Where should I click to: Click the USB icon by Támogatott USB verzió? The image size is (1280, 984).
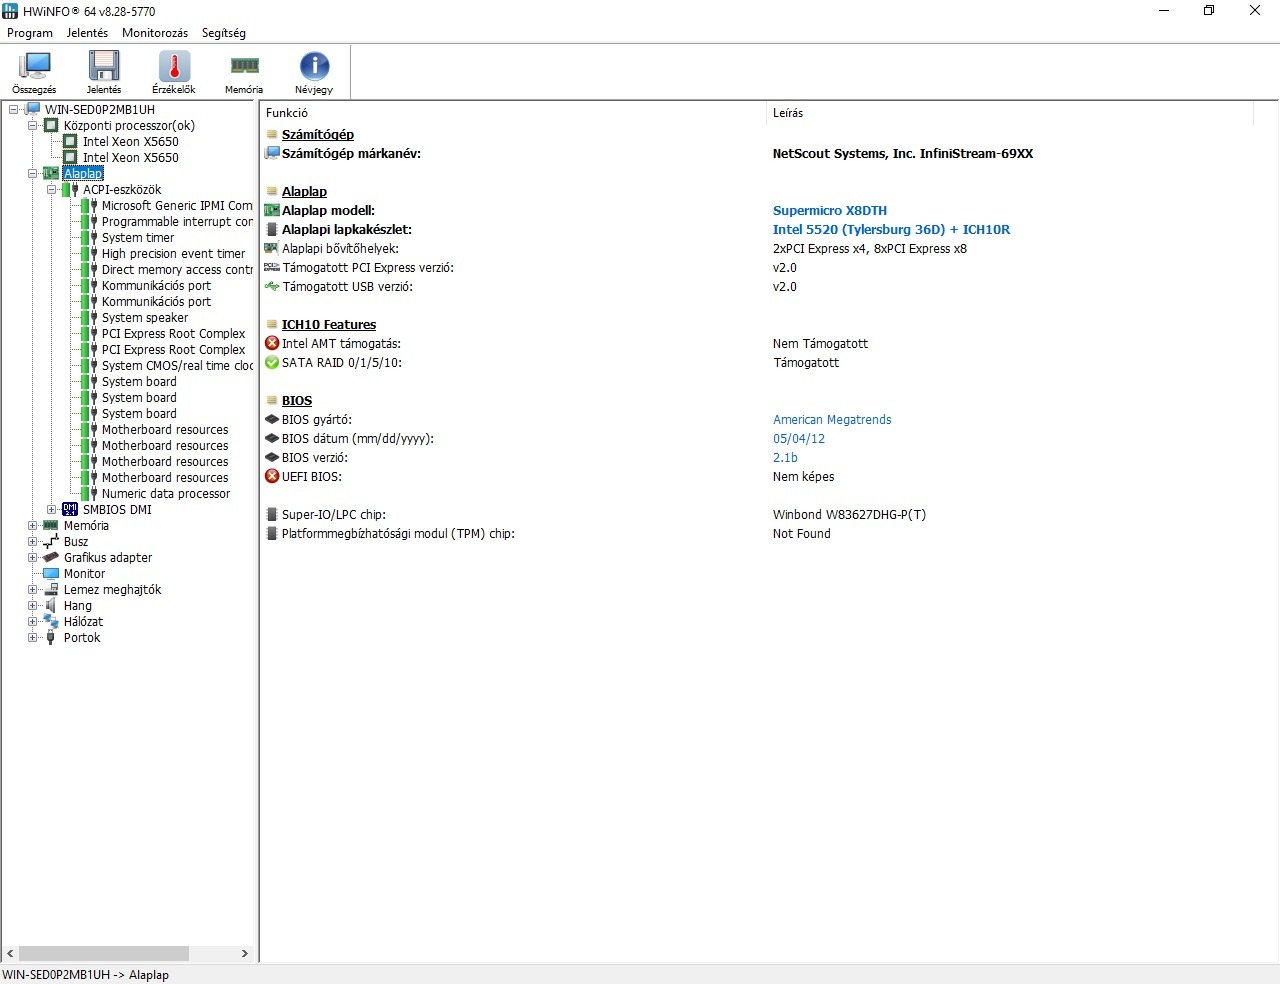pyautogui.click(x=272, y=286)
